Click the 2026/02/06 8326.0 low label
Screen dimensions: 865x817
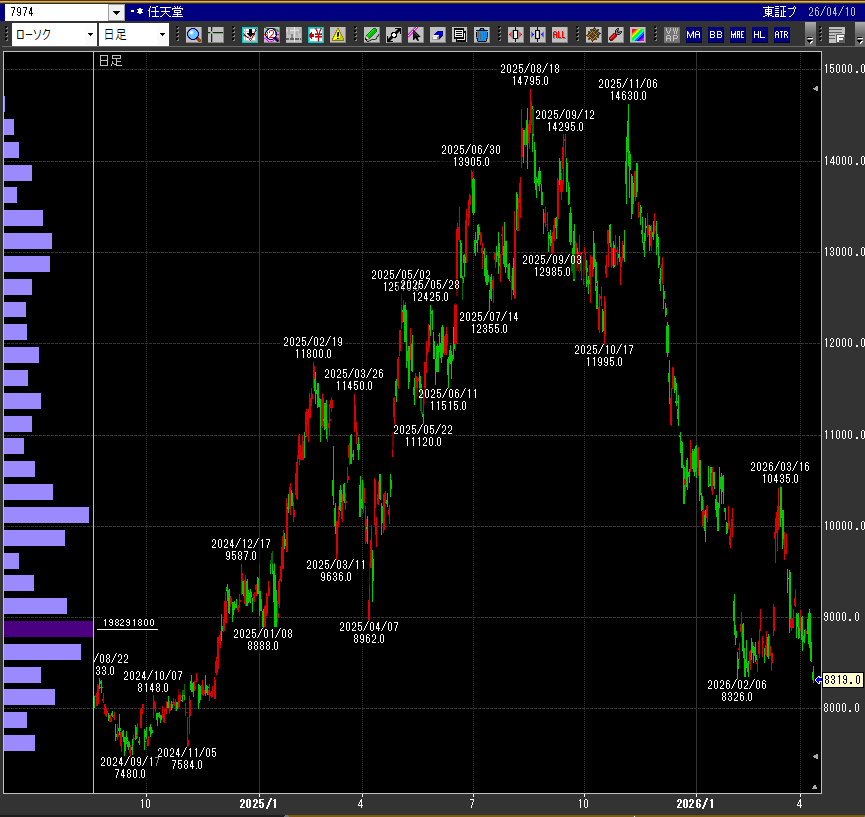737,691
